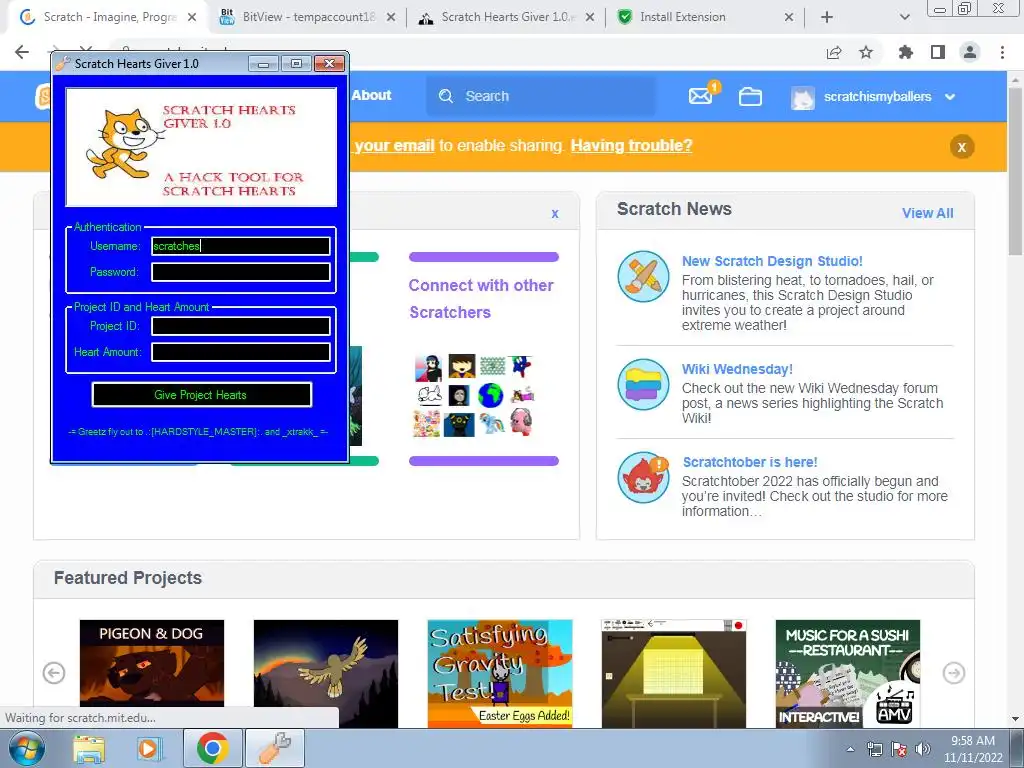Click the Hearts Giver wrench taskbar icon
The image size is (1024, 768).
275,748
